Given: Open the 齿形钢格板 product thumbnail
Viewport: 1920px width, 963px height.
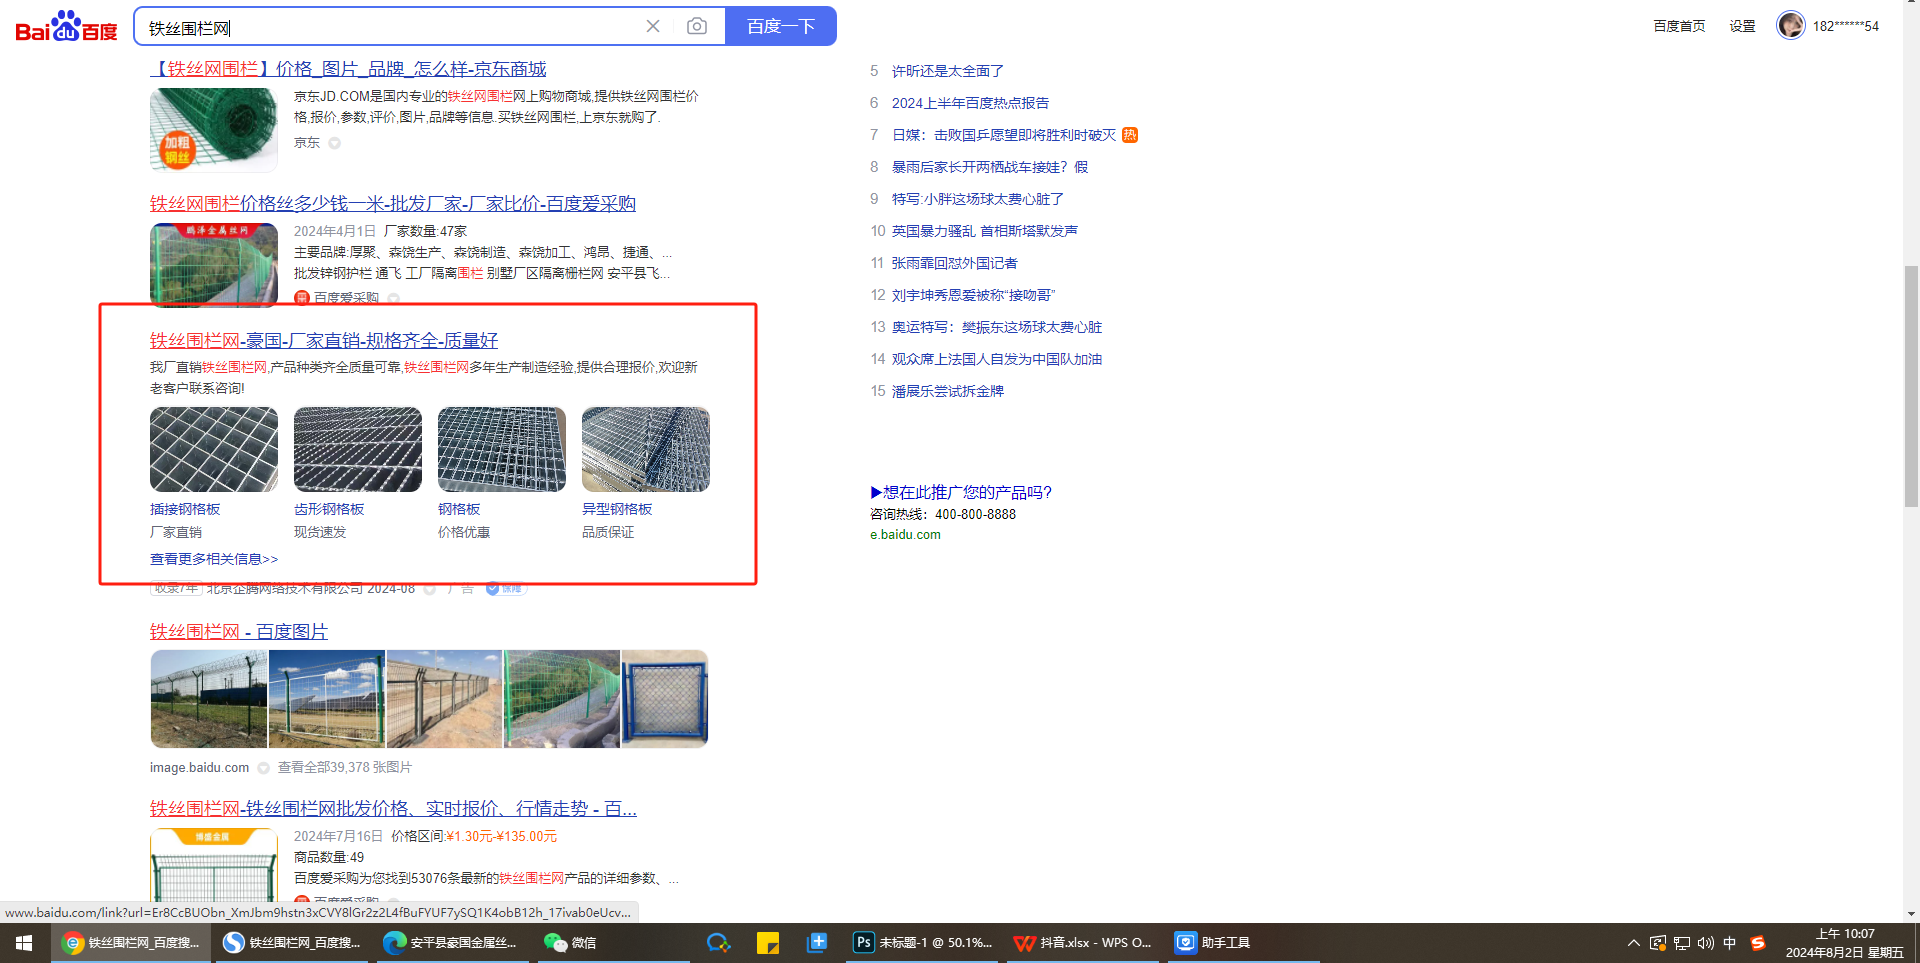Looking at the screenshot, I should click(x=358, y=449).
